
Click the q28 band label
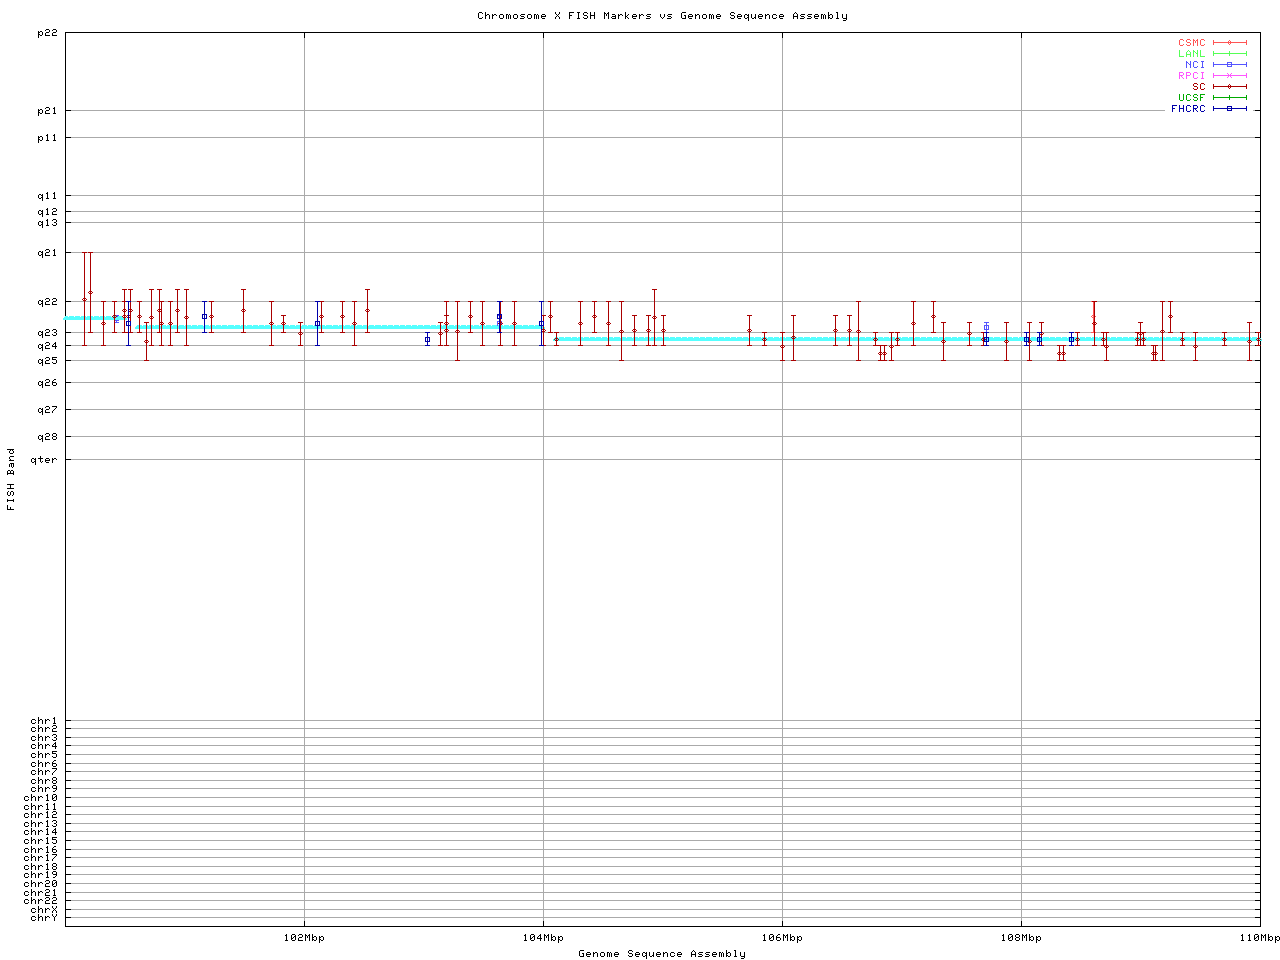(47, 437)
